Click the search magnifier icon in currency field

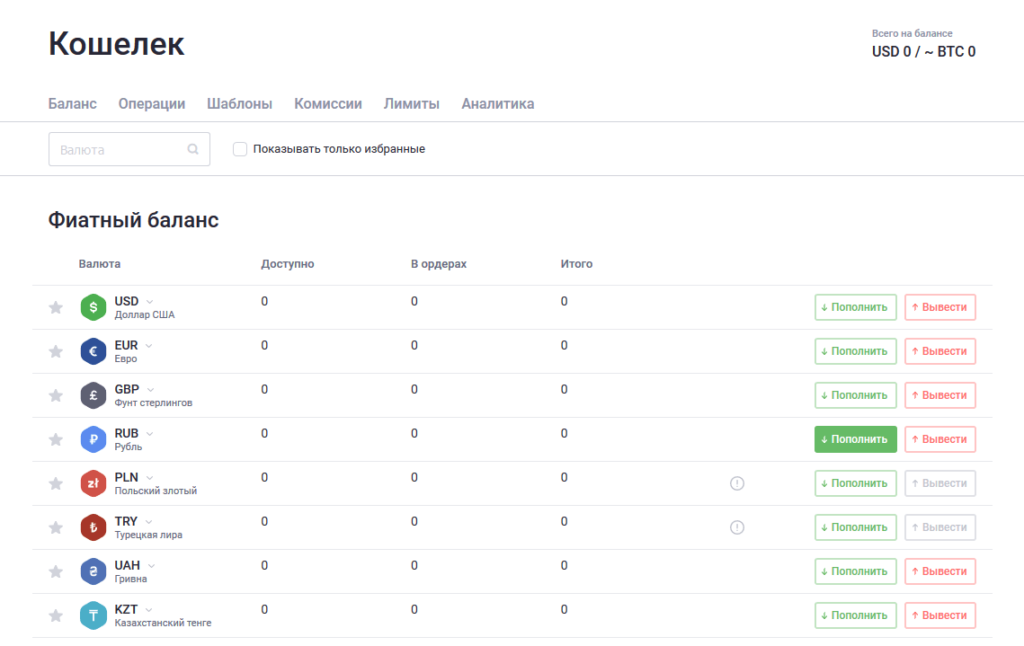[193, 150]
